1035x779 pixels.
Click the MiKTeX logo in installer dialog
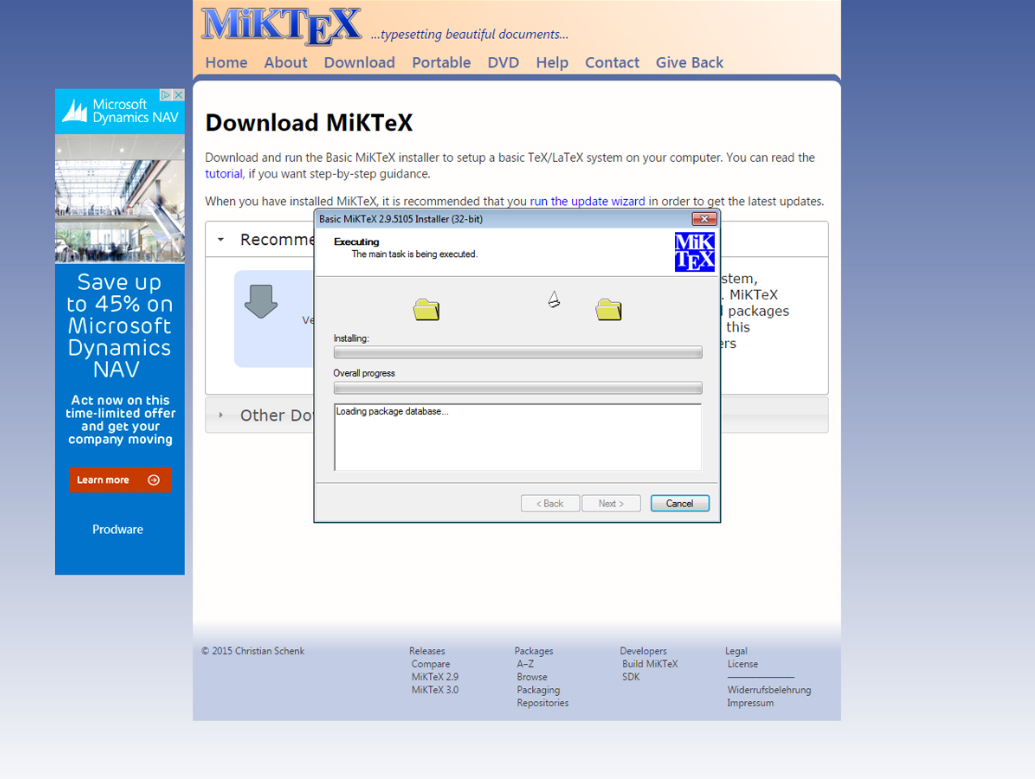pyautogui.click(x=694, y=252)
